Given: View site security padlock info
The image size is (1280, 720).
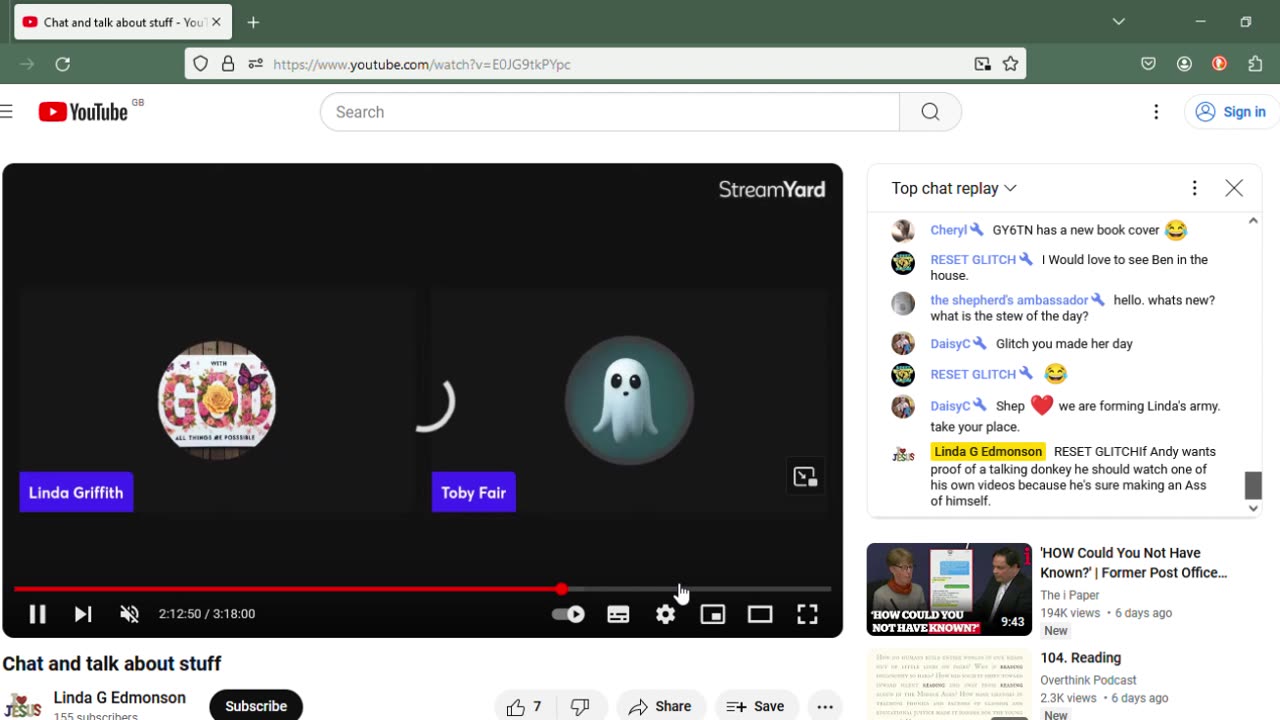Looking at the screenshot, I should (x=228, y=64).
